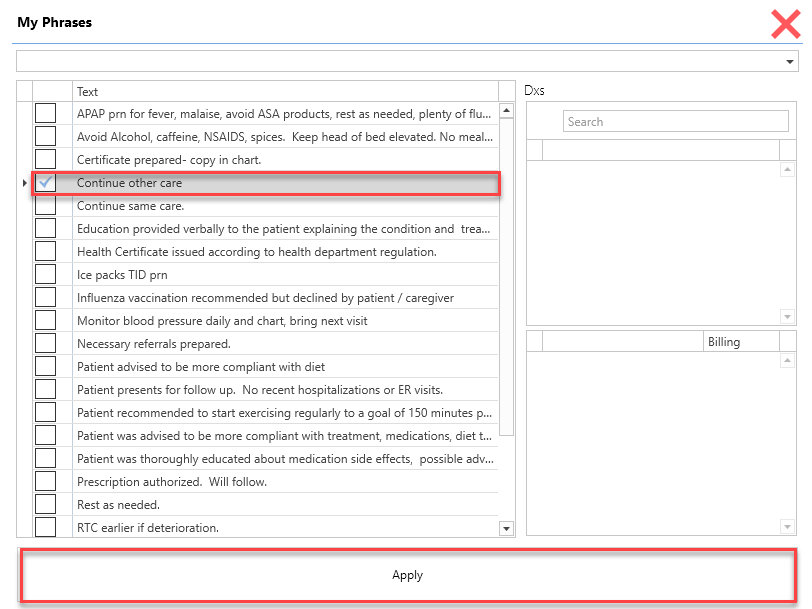The width and height of the screenshot is (812, 609).
Task: Click the phrase list scrollbar thumb
Action: [x=506, y=277]
